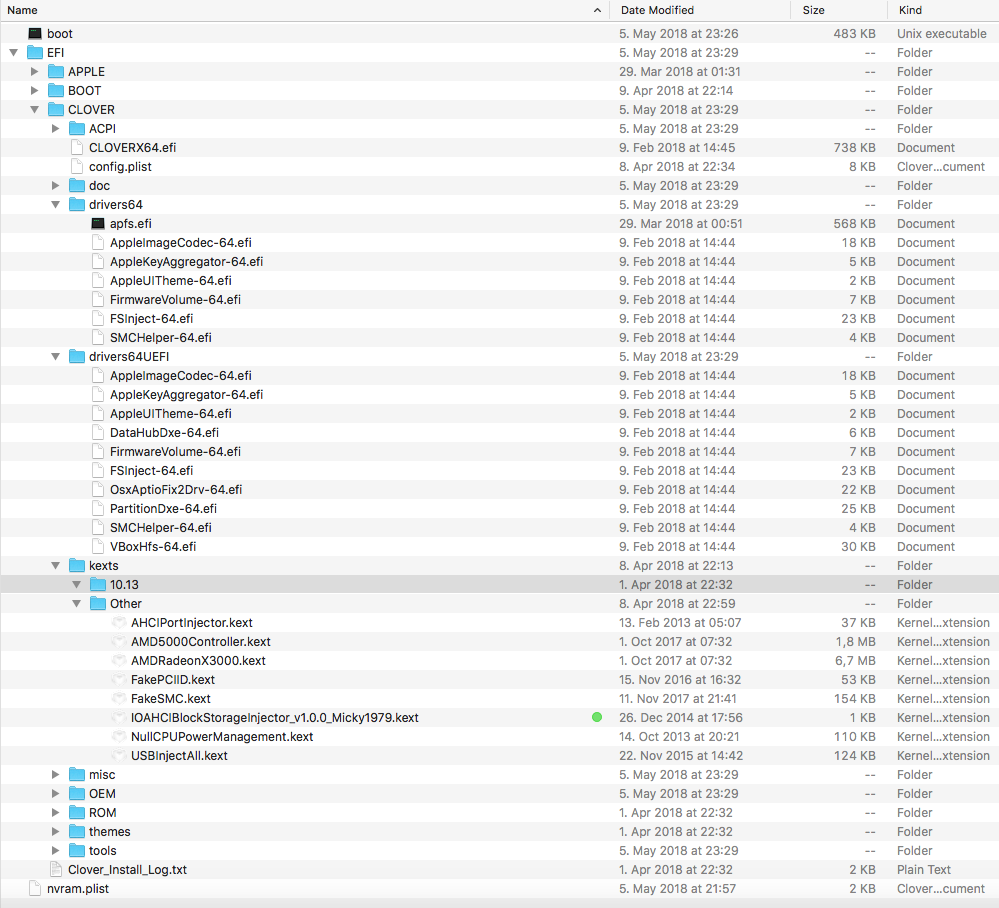Click the 6,7 MB size value

tap(855, 661)
